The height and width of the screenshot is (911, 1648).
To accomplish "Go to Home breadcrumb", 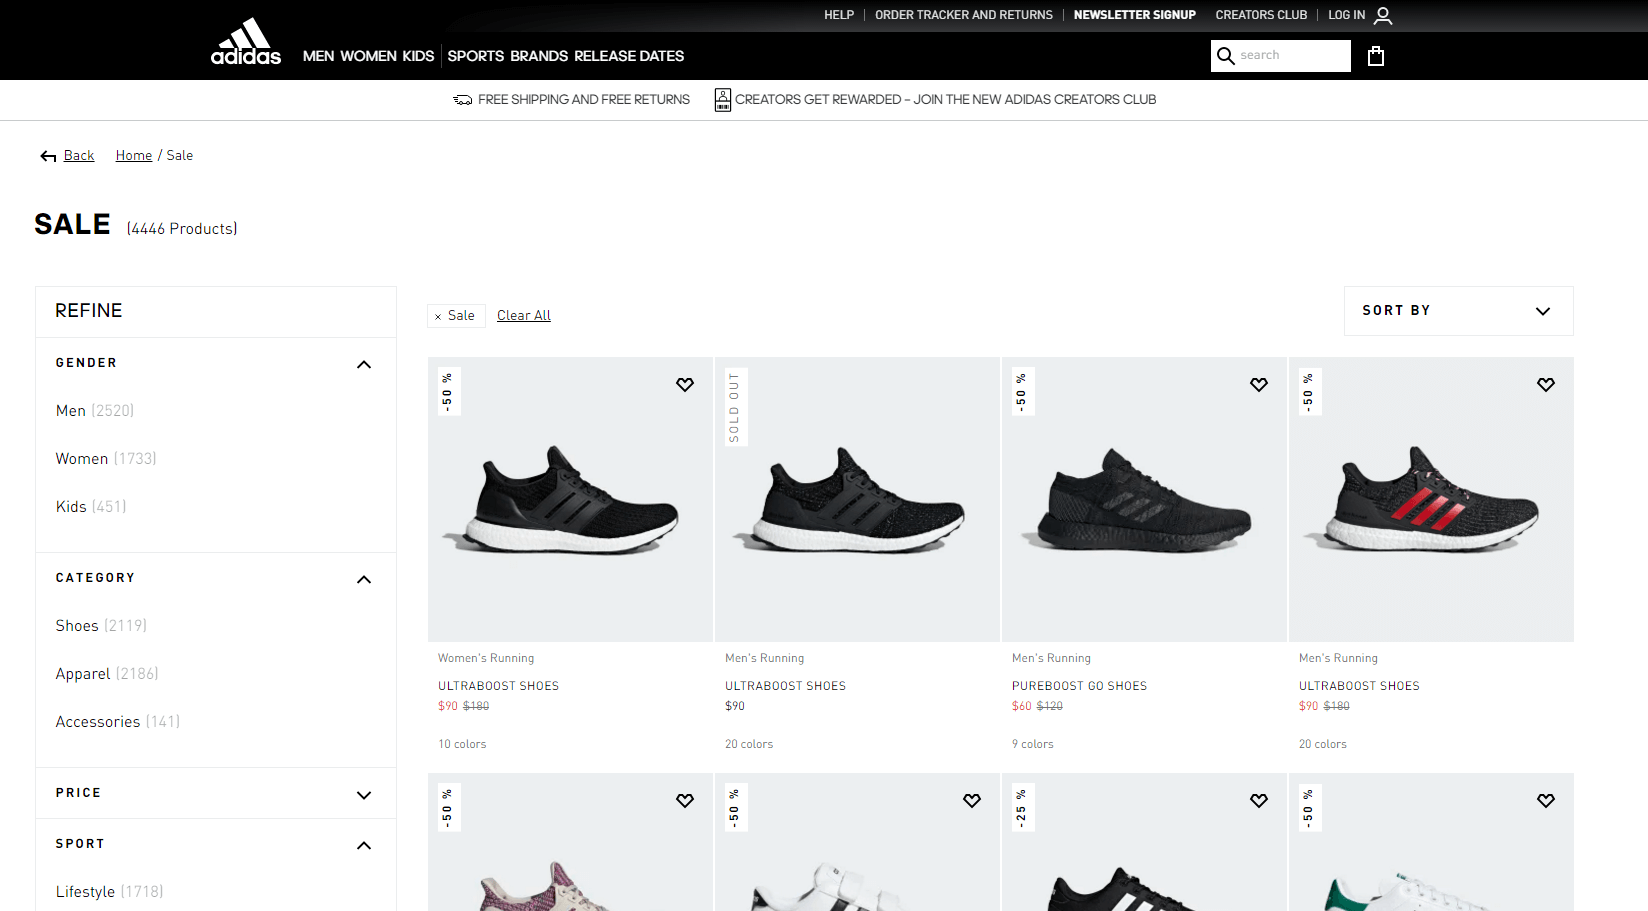I will click(134, 156).
